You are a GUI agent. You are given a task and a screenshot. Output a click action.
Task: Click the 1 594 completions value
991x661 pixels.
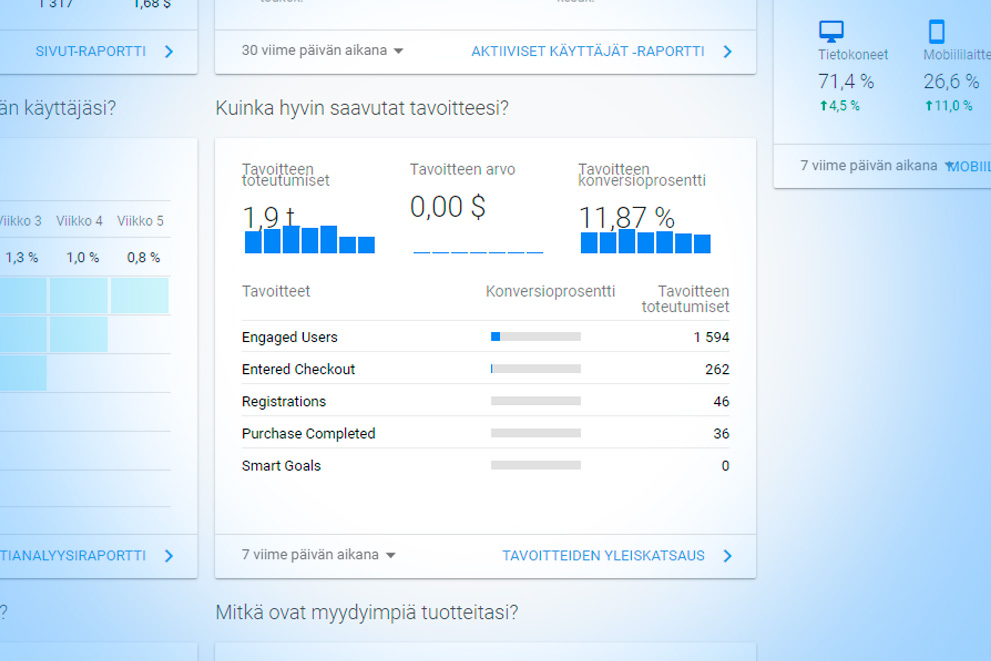click(x=711, y=337)
